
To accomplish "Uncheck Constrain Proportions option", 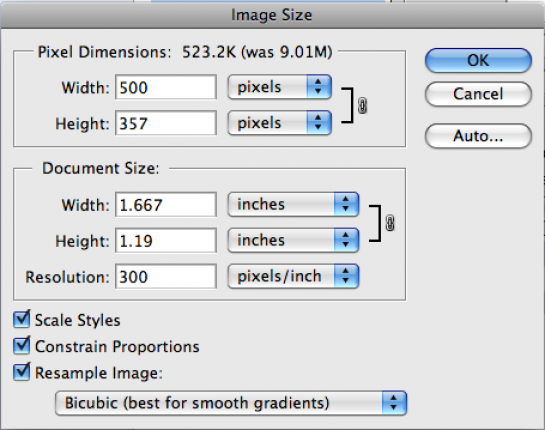I will 22,346.
